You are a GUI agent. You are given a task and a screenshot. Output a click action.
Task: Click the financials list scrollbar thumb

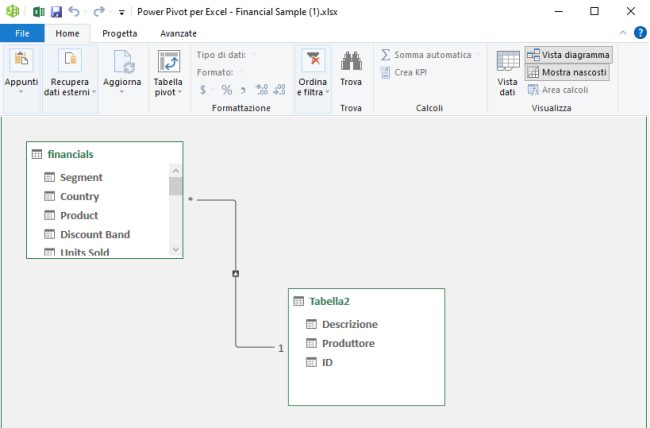175,186
